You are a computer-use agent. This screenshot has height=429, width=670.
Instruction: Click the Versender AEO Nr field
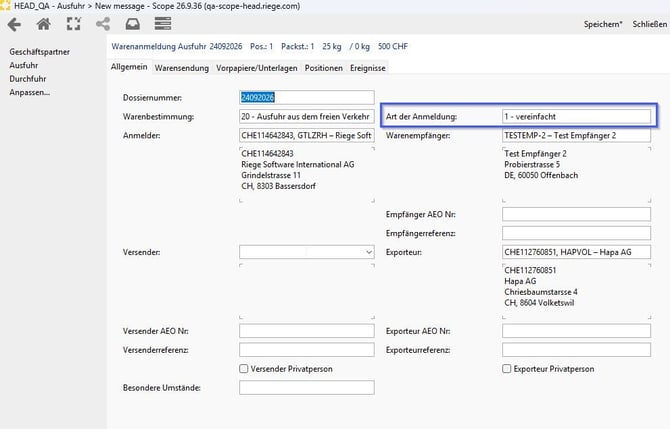307,331
